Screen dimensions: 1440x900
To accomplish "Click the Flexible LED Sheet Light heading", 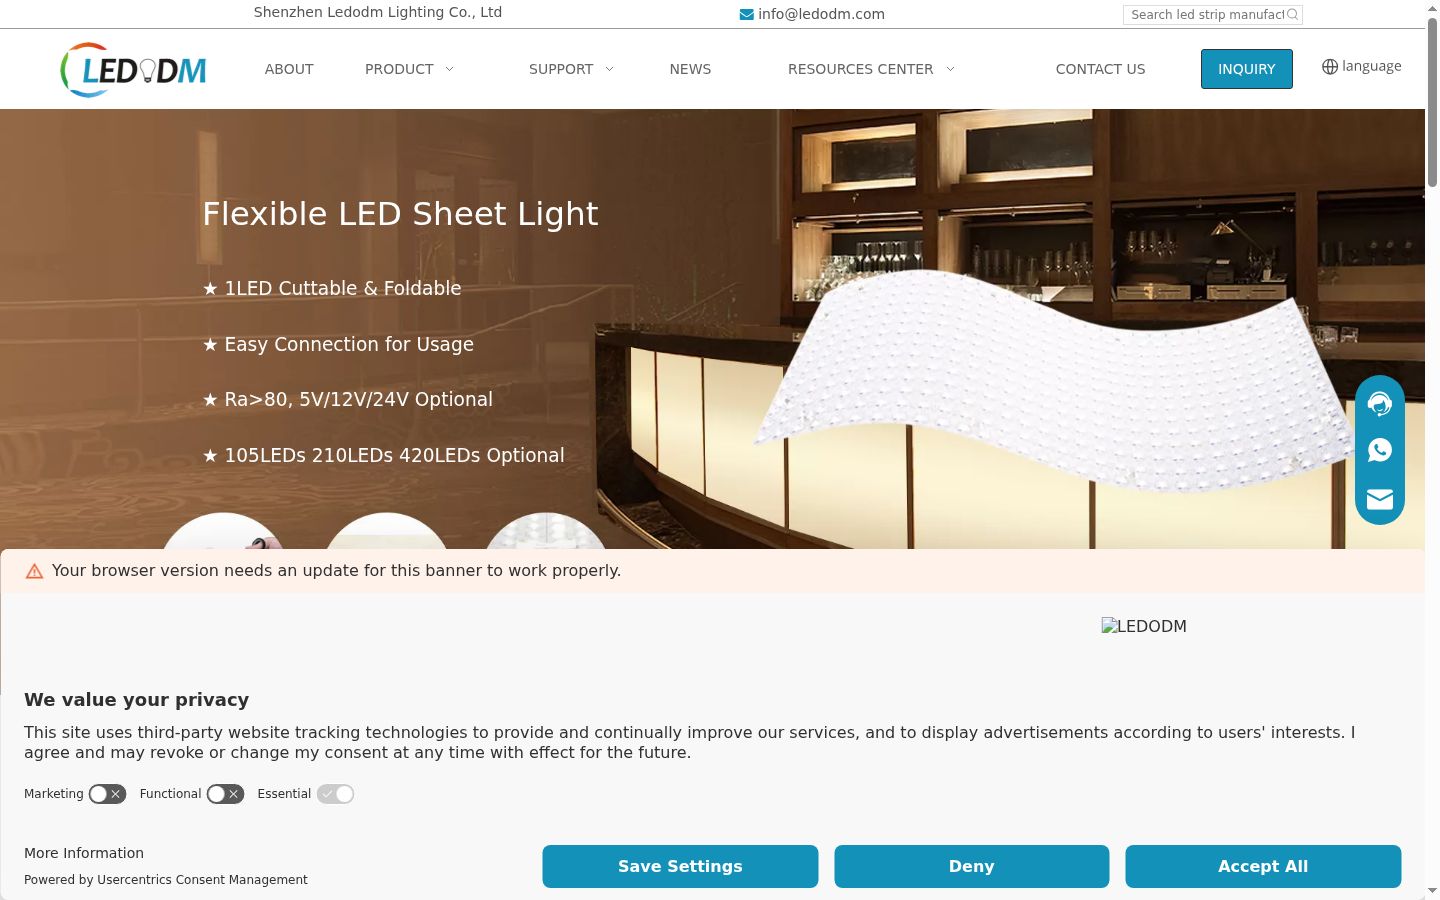I will tap(400, 214).
